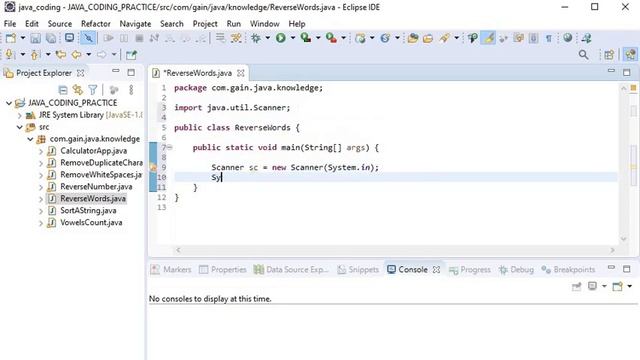Viewport: 640px width, 360px height.
Task: Select ReverseNumber.java in Project Explorer
Action: (96, 187)
